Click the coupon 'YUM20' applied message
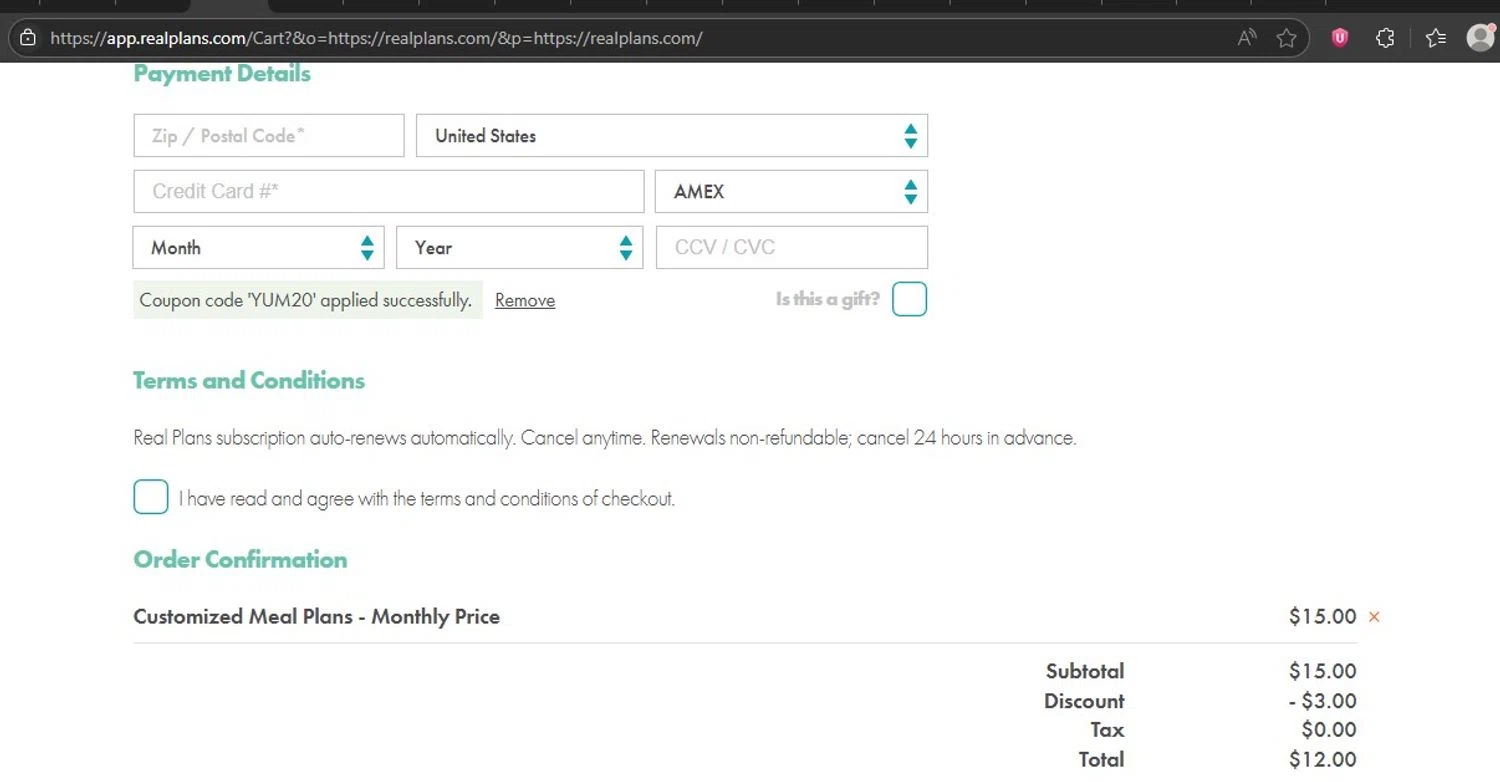Image resolution: width=1500 pixels, height=782 pixels. [x=308, y=300]
